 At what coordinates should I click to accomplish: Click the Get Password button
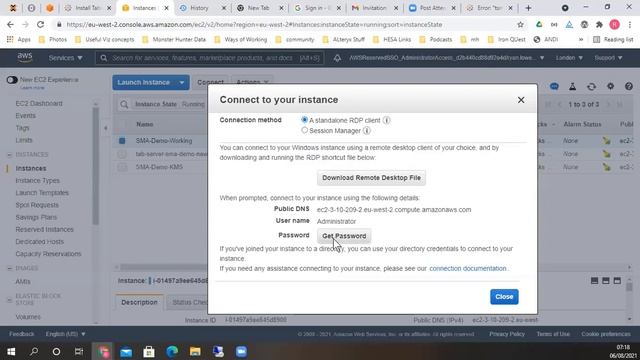point(344,236)
